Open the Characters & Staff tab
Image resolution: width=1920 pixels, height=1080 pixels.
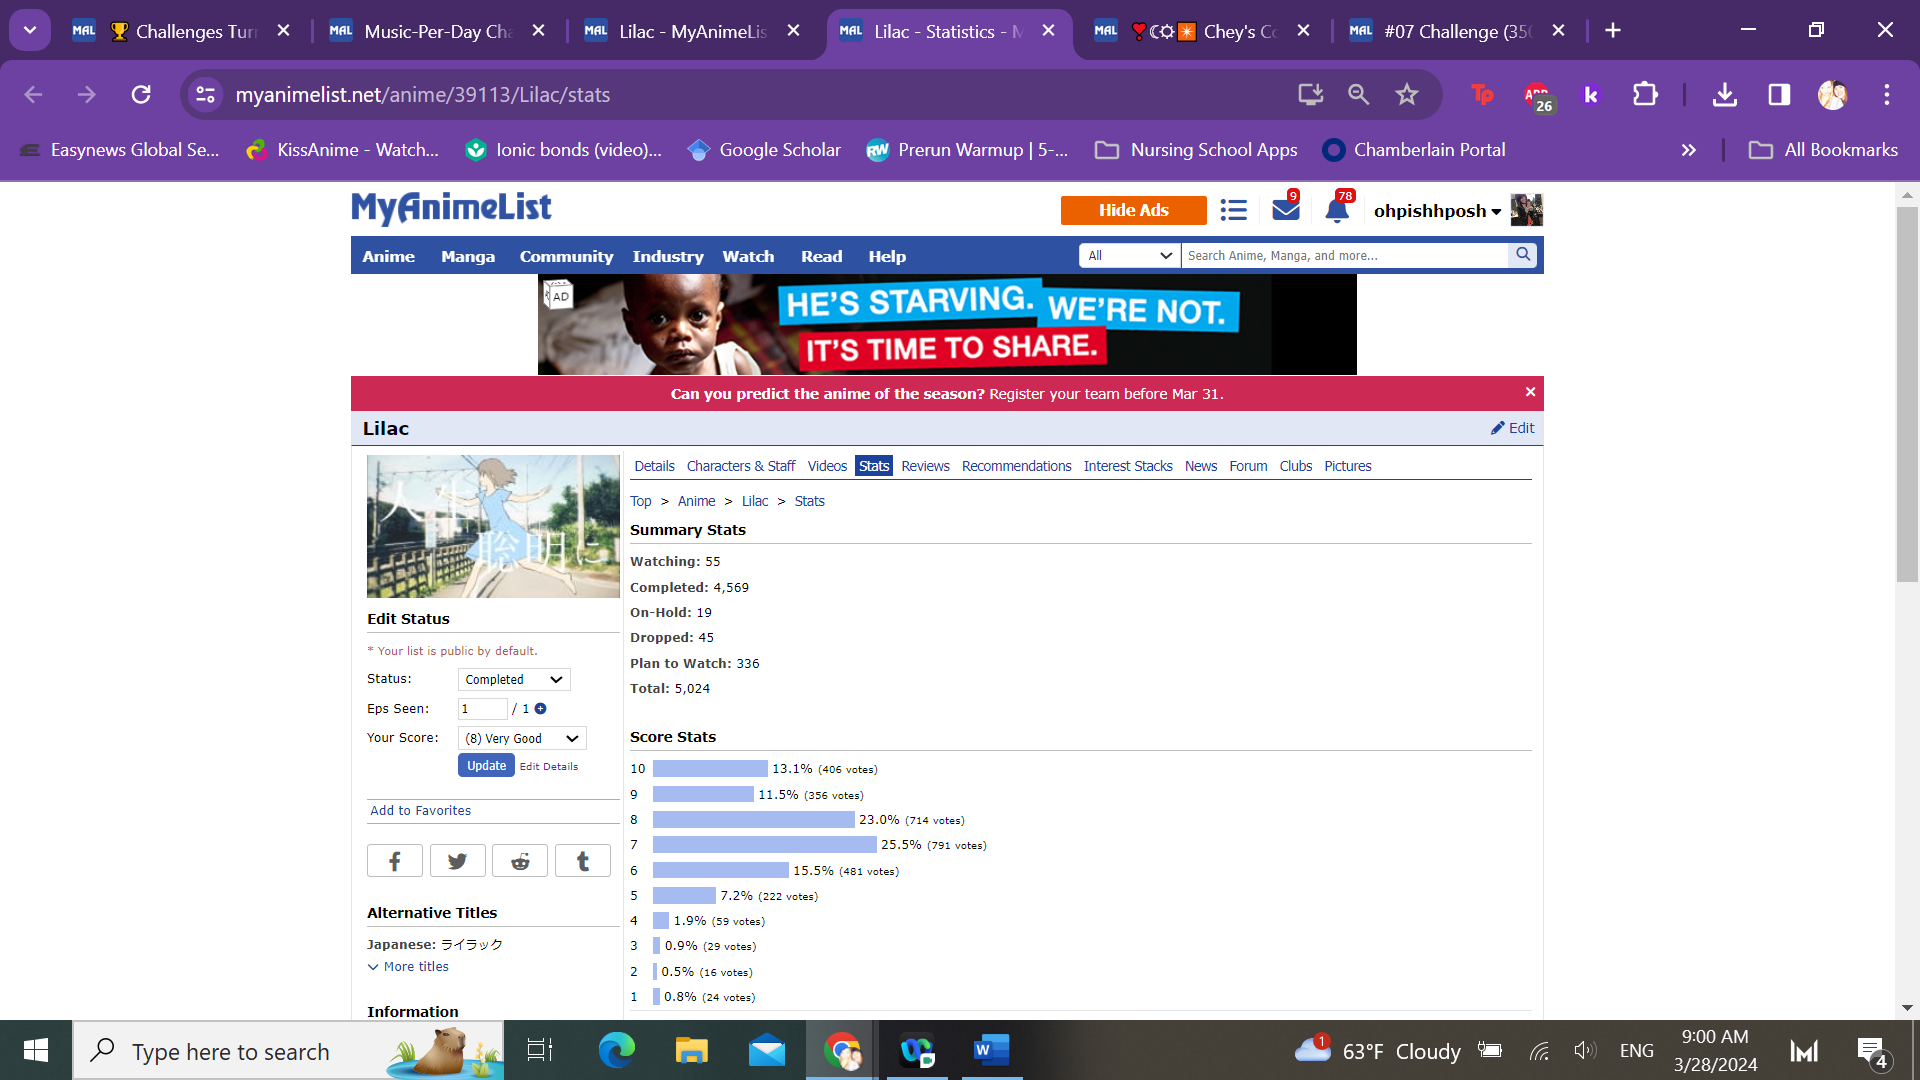coord(740,466)
